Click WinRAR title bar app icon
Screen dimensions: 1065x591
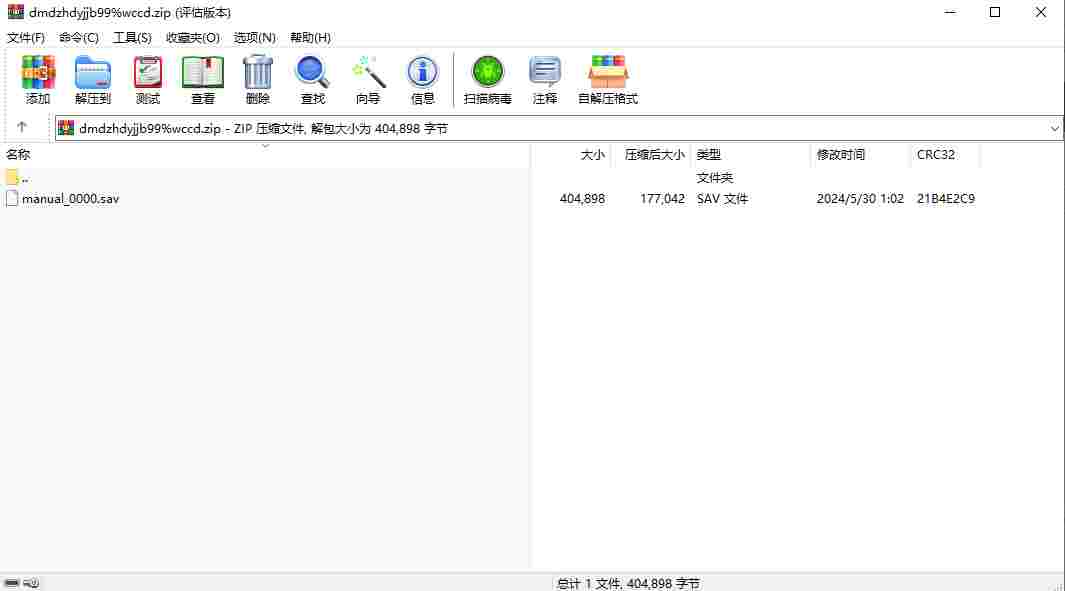click(x=16, y=12)
